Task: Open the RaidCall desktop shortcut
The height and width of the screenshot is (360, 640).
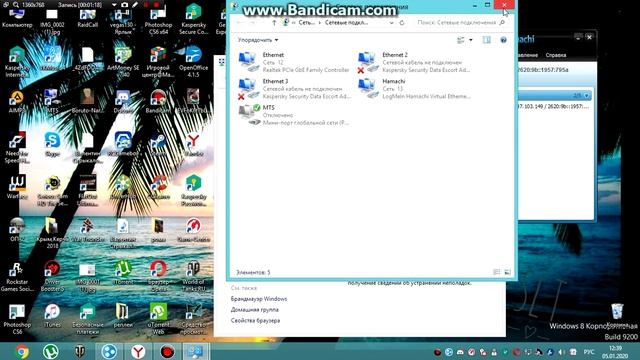Action: (x=87, y=18)
